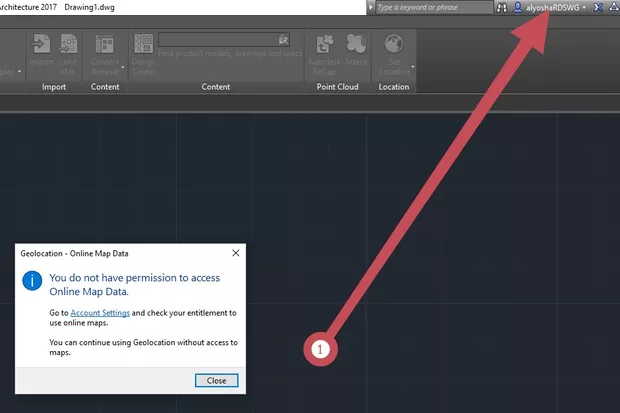Screen dimensions: 620x413
Task: Click the 'You do not have permission' message
Action: click(134, 284)
